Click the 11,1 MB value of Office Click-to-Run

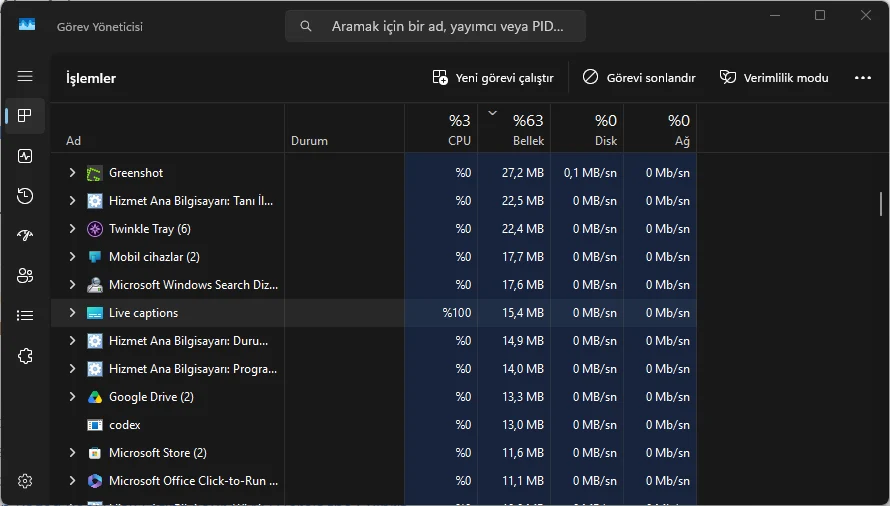(523, 481)
